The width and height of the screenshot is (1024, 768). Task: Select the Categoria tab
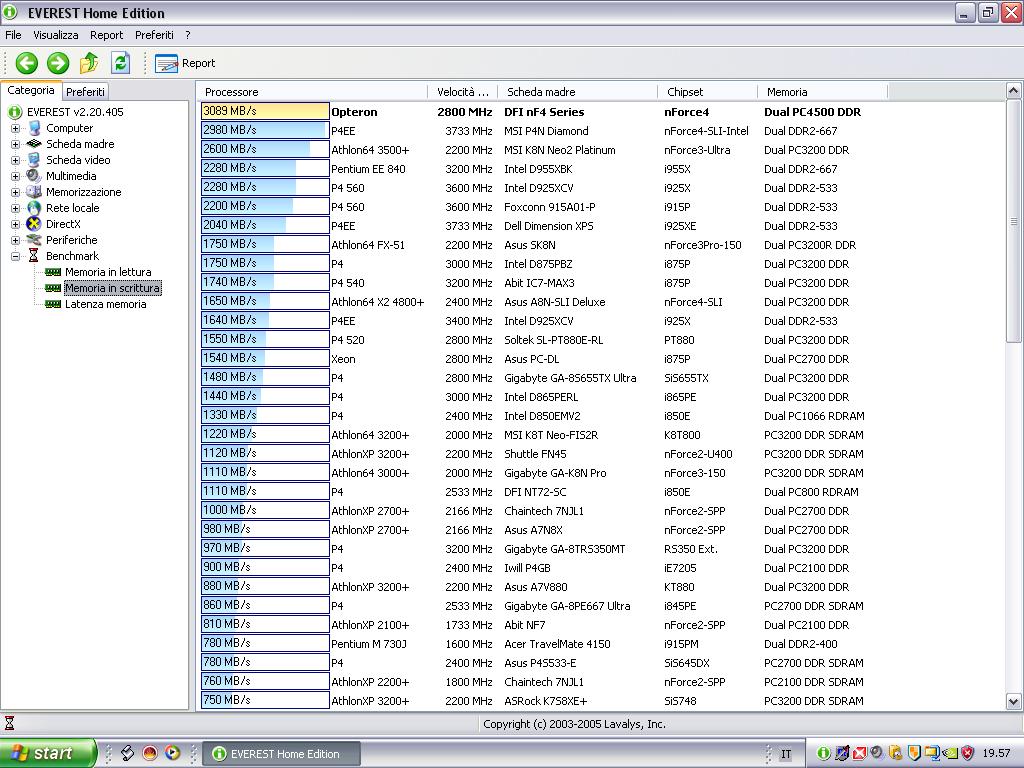tap(31, 90)
